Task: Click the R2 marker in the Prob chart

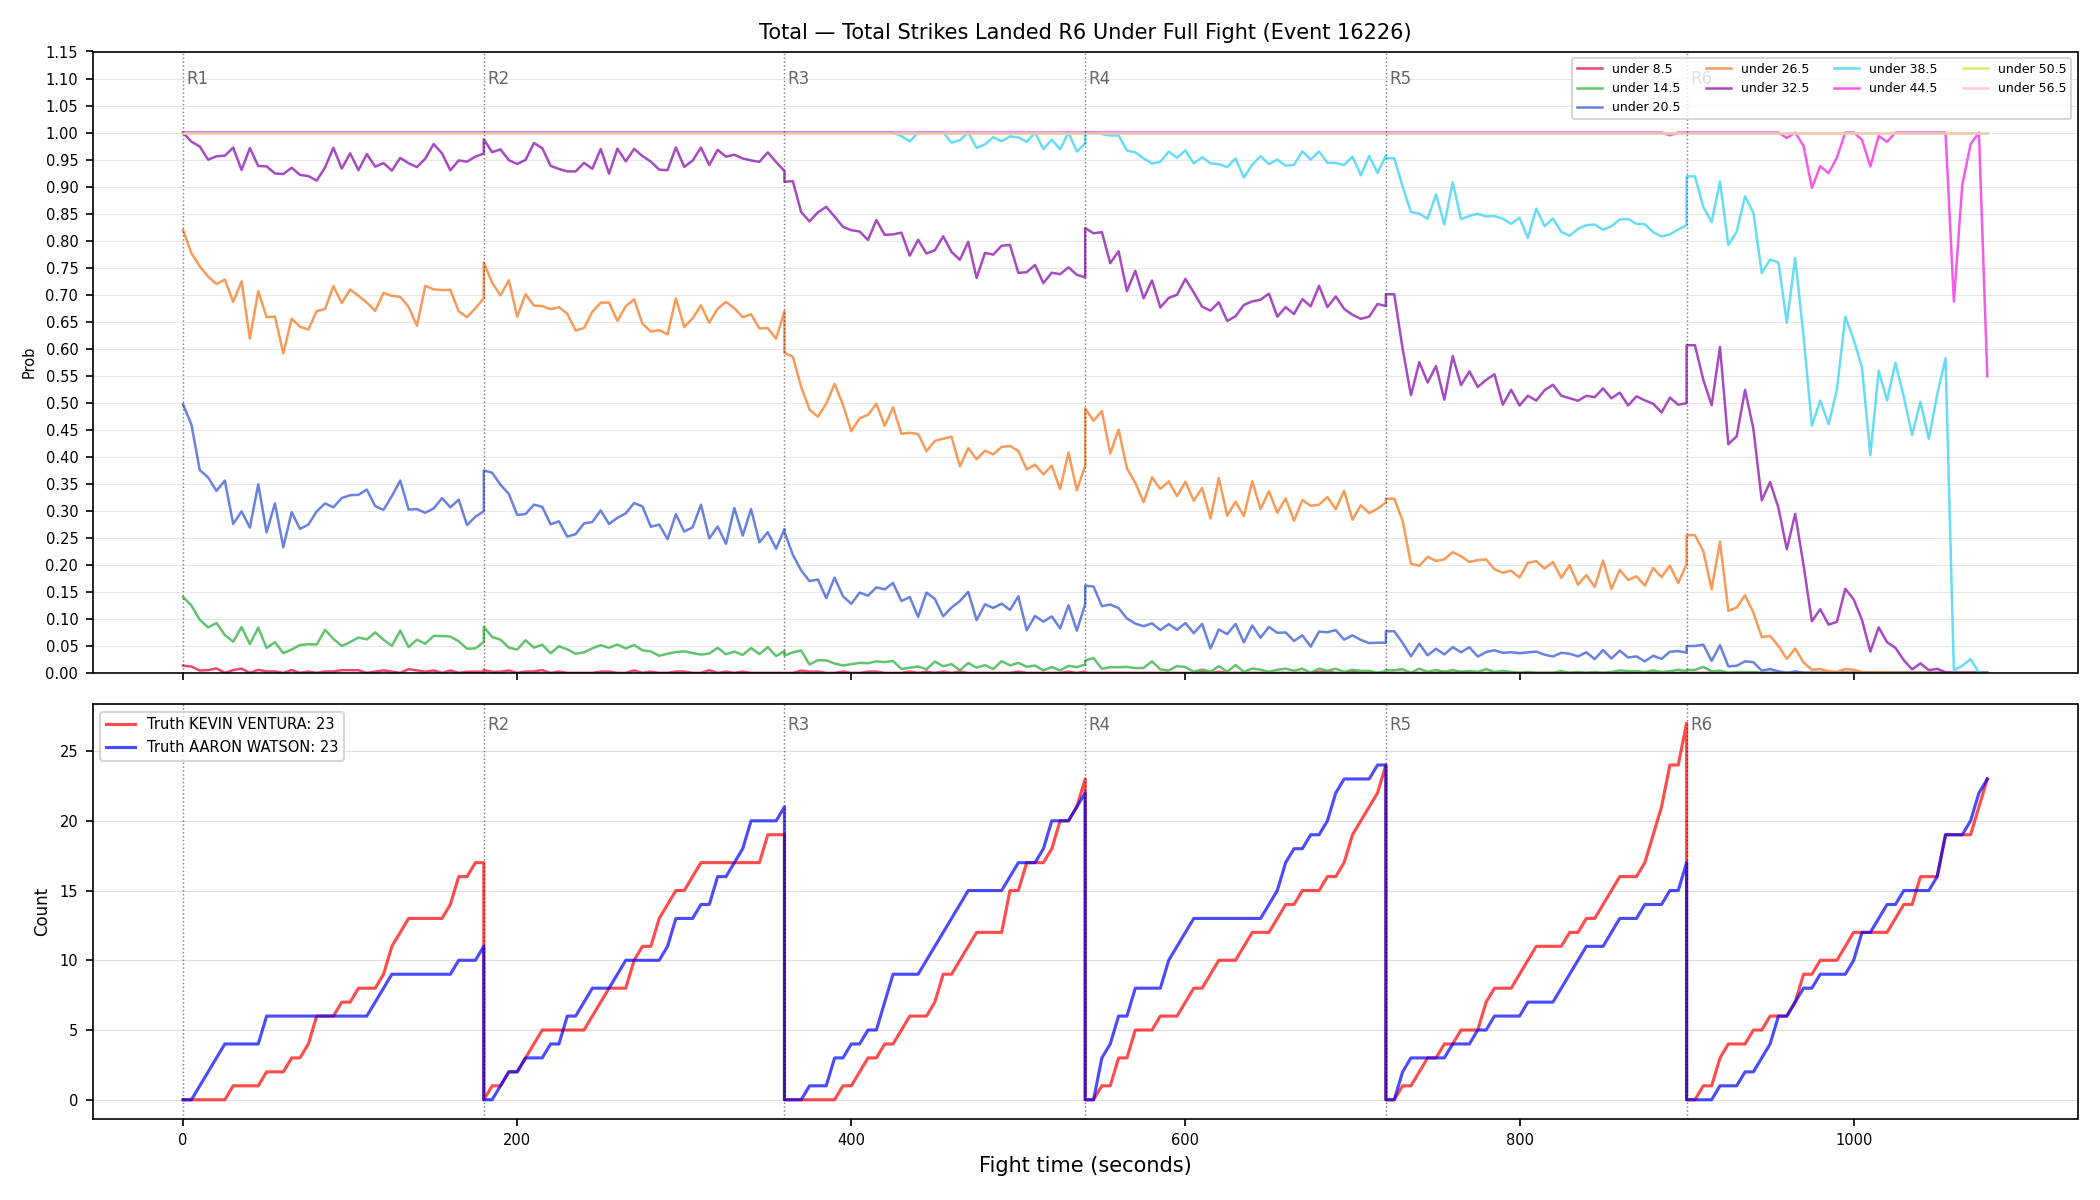Action: pos(498,78)
